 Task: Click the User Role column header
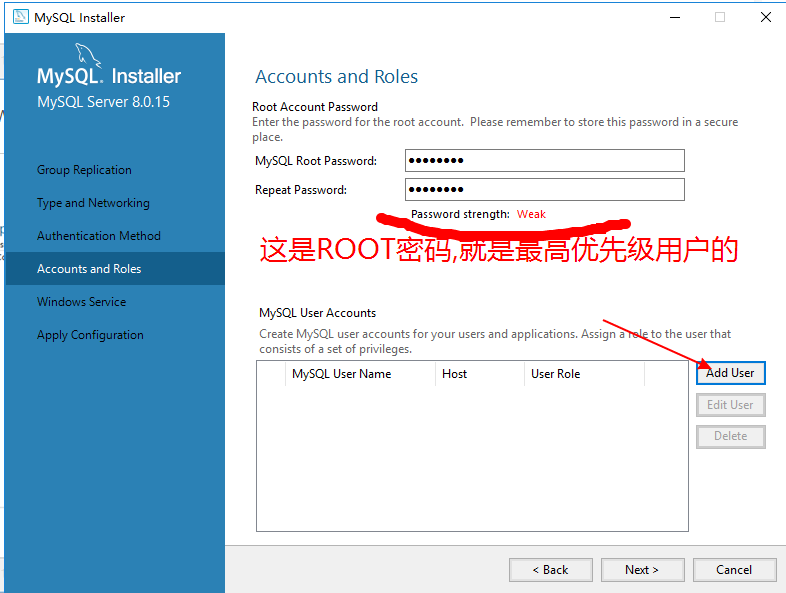pyautogui.click(x=584, y=374)
